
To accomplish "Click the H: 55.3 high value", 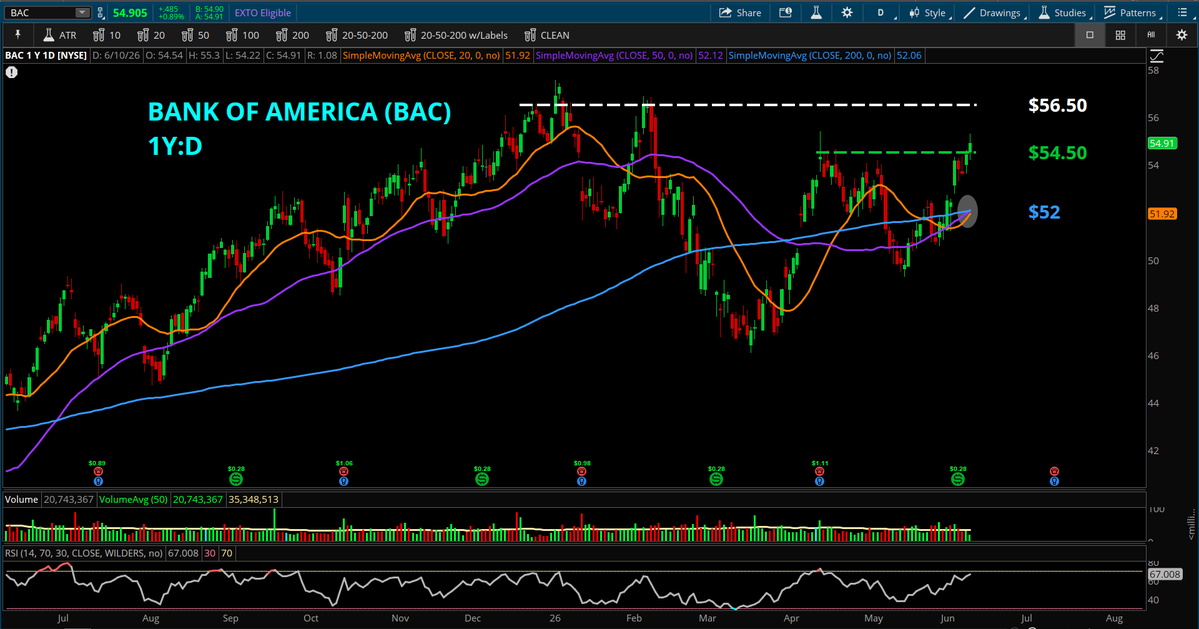I will pyautogui.click(x=205, y=56).
